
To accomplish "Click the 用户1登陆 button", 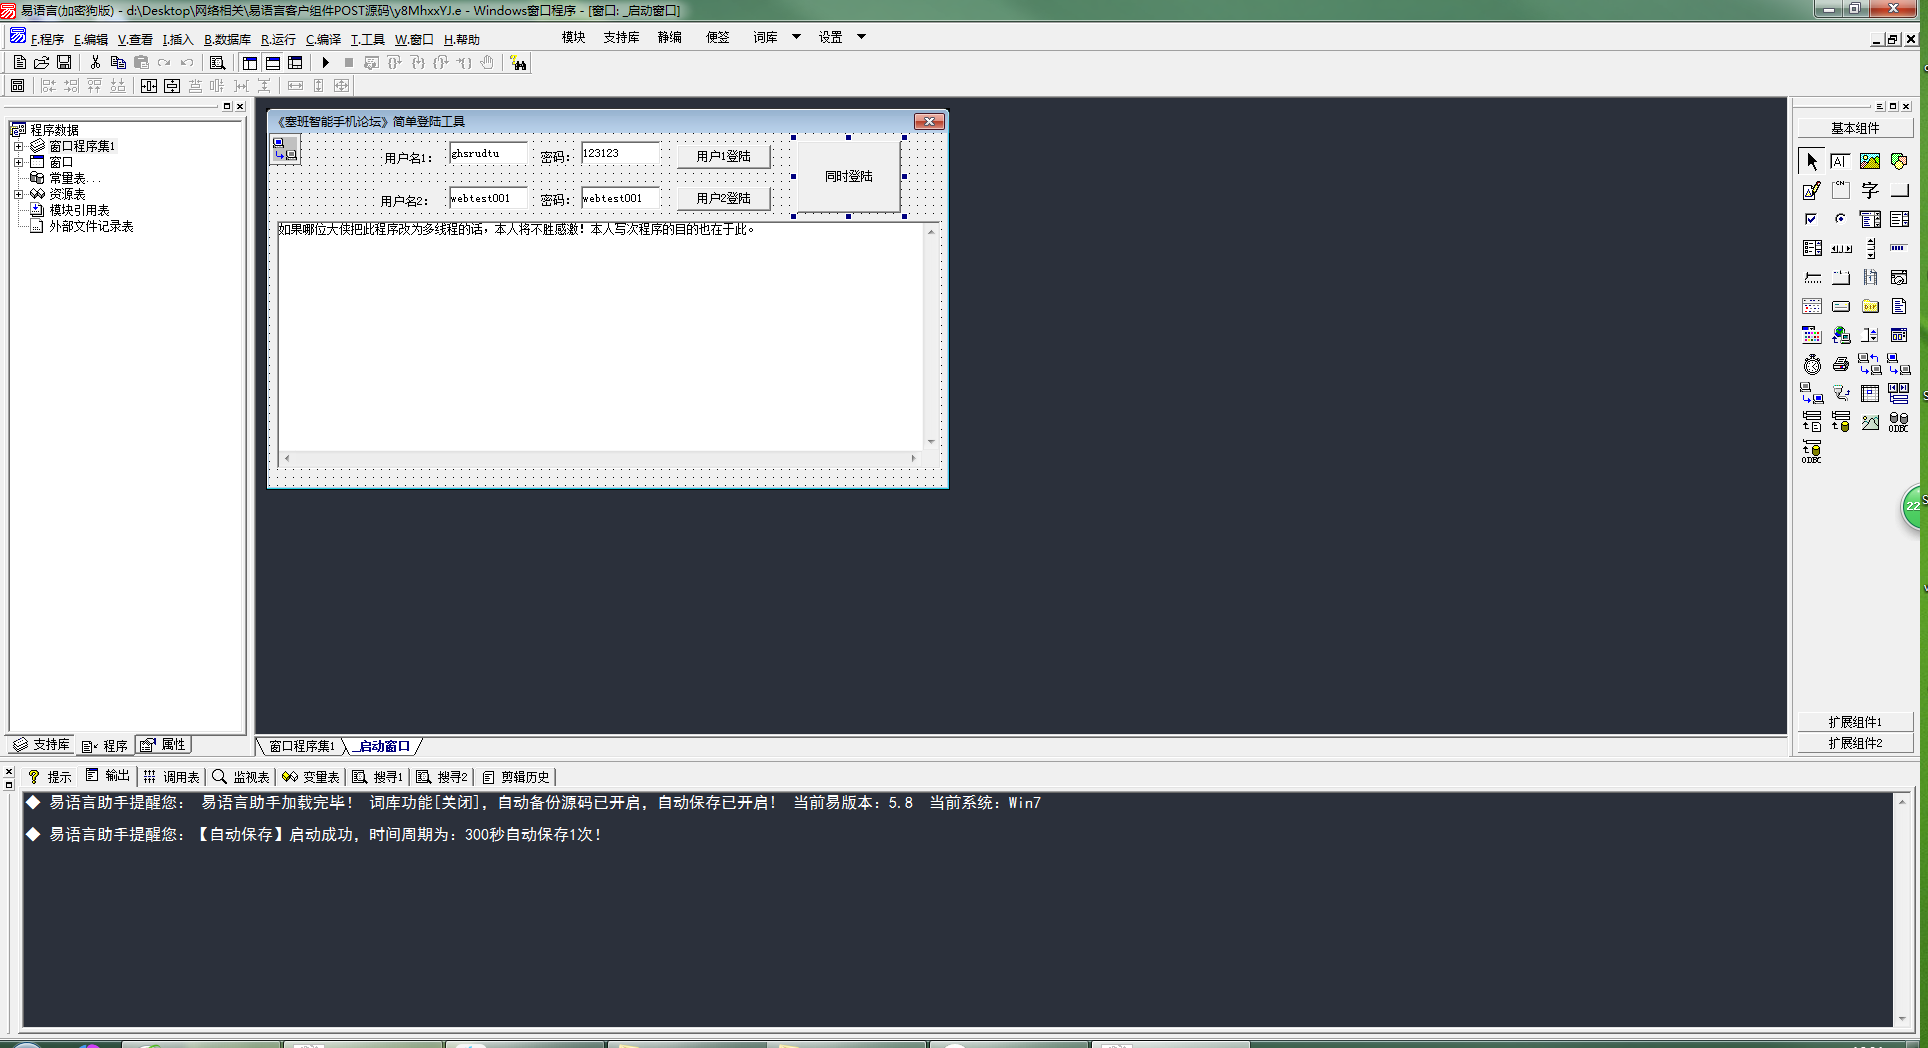I will pyautogui.click(x=723, y=156).
